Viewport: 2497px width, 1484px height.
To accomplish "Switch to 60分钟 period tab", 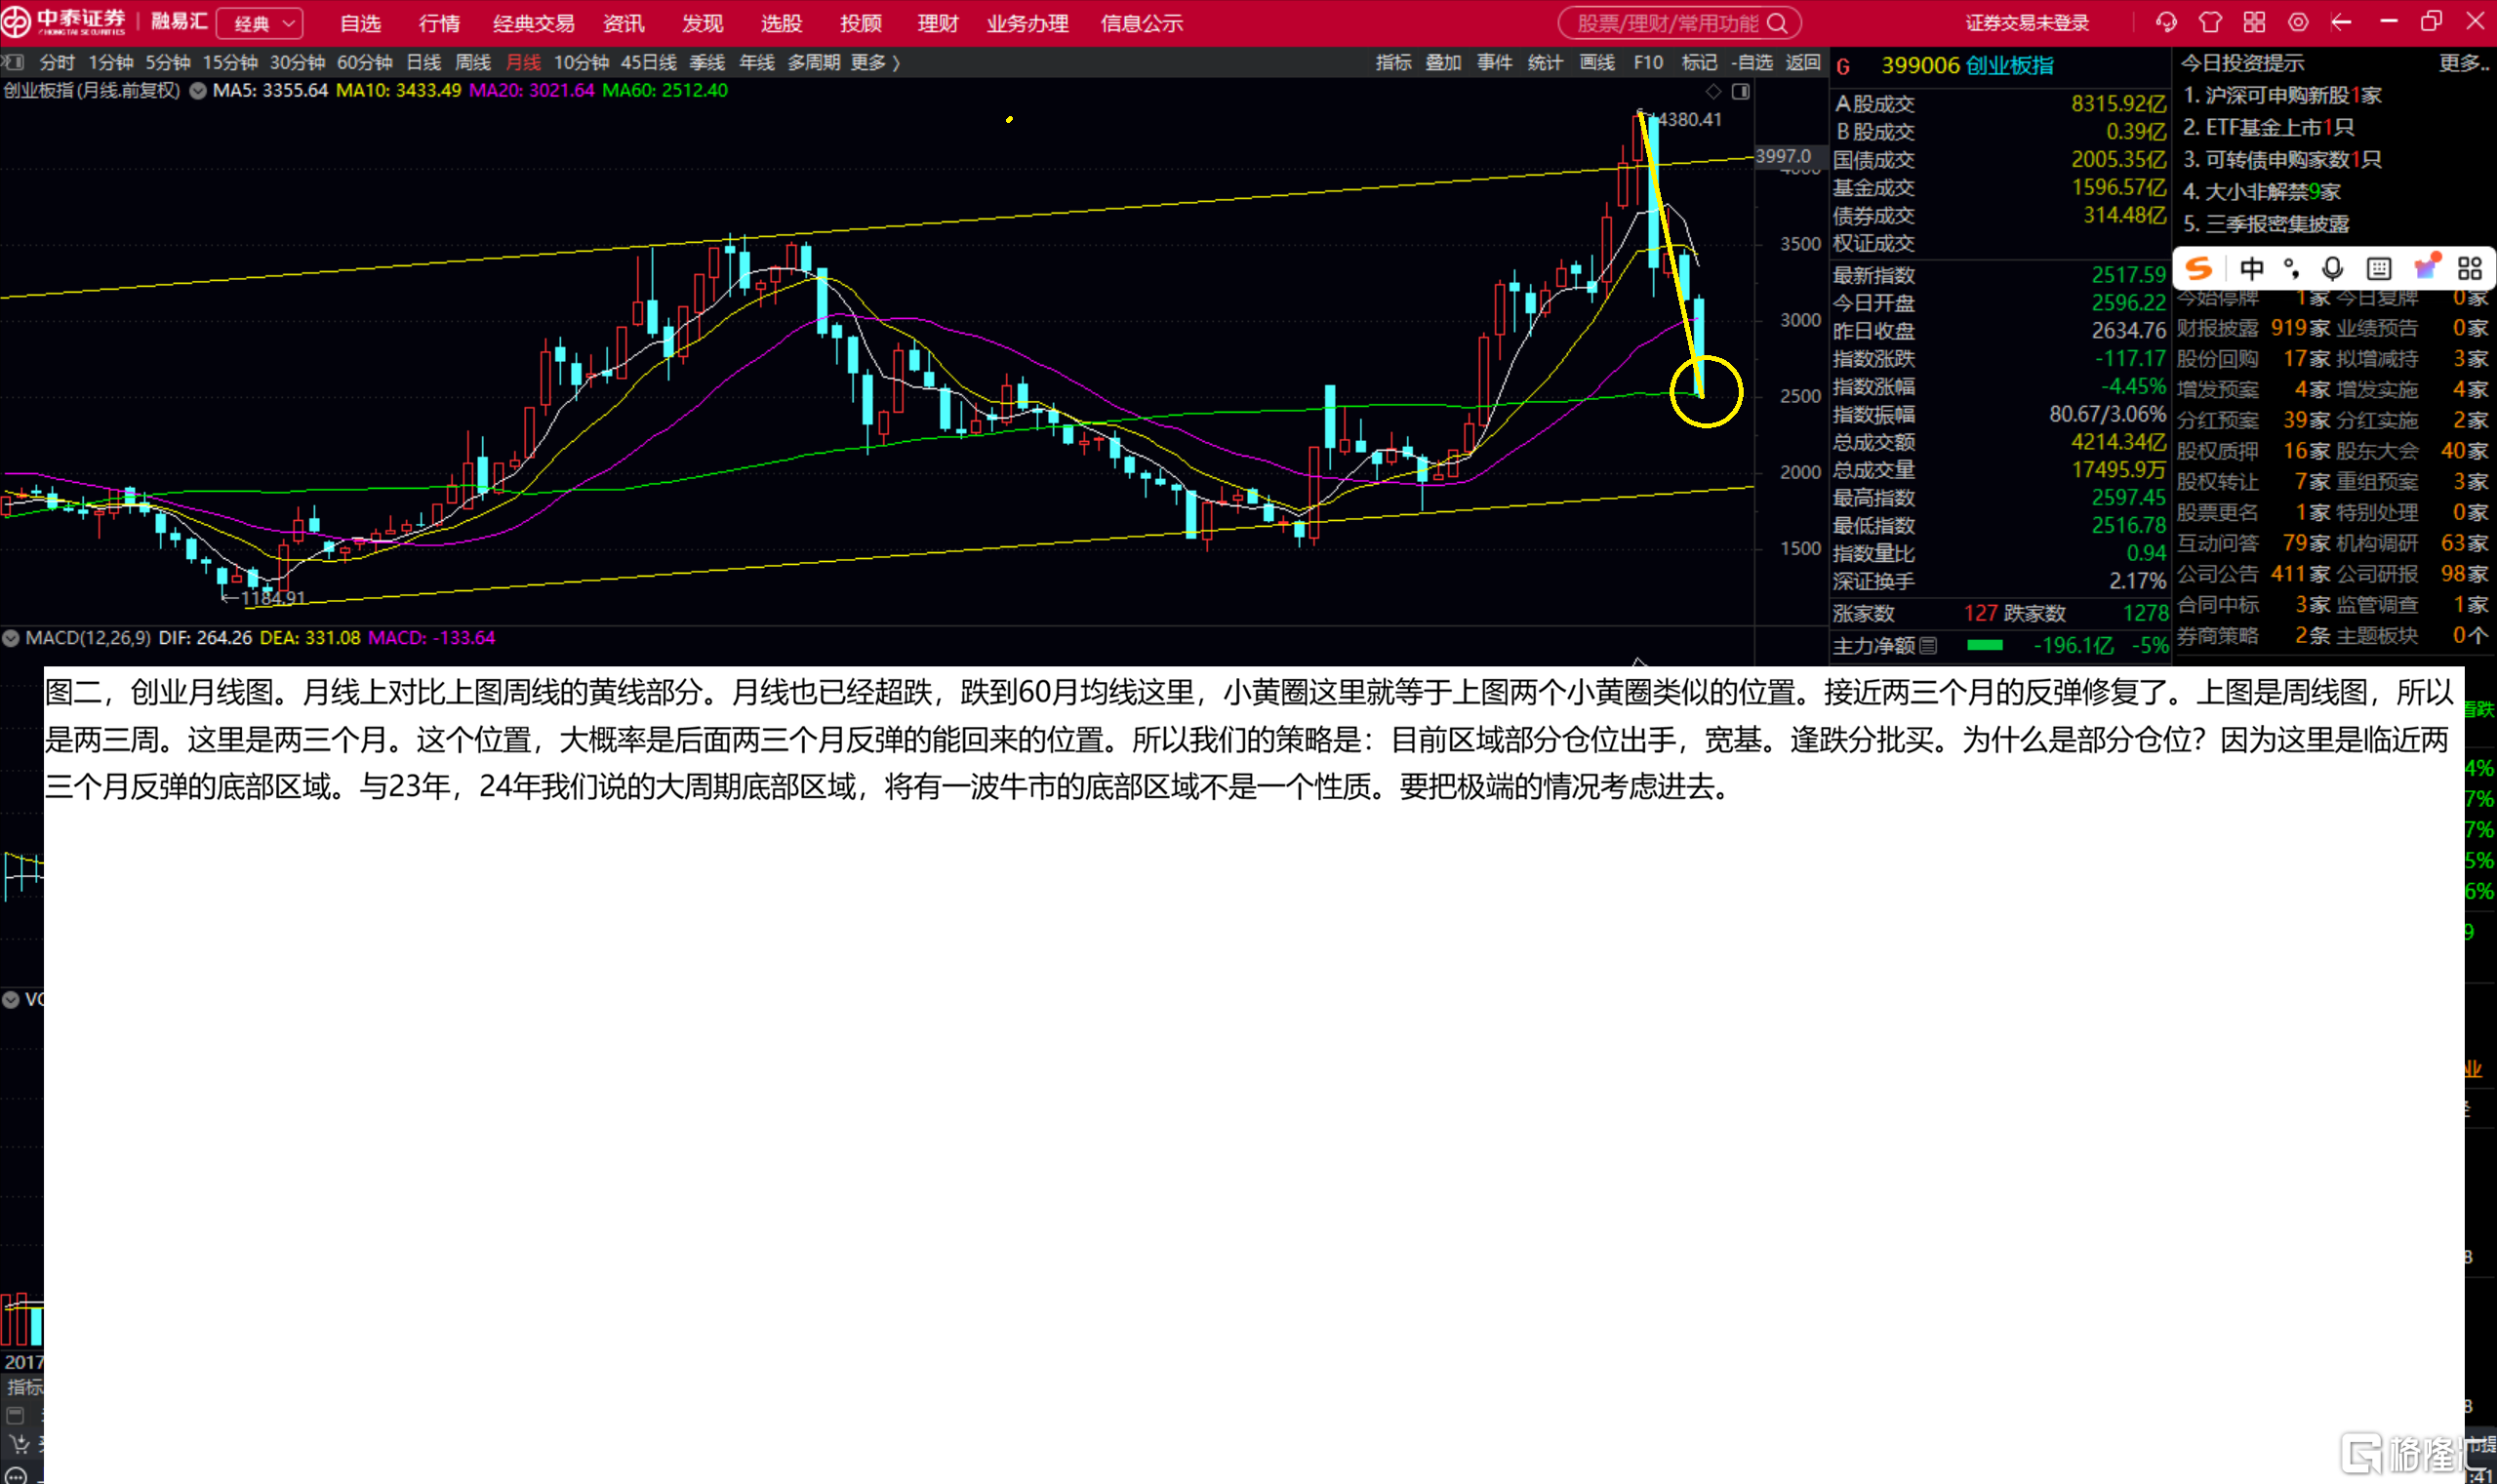I will coord(364,62).
